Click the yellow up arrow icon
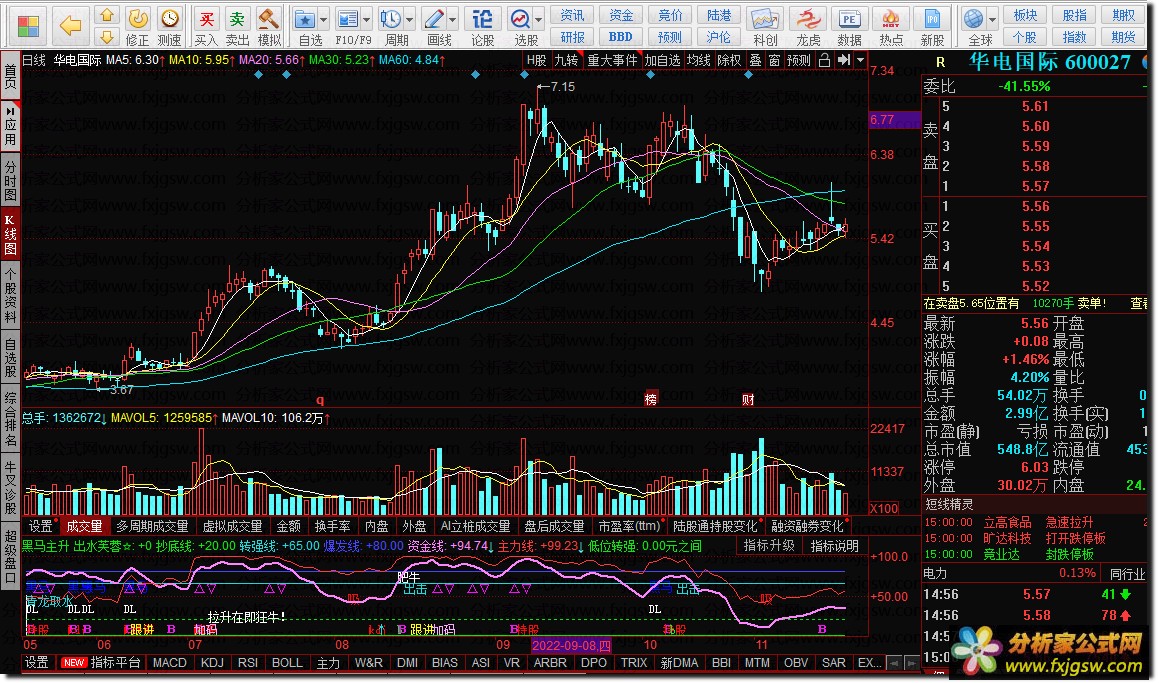Screen dimensions: 1159x683 106,16
